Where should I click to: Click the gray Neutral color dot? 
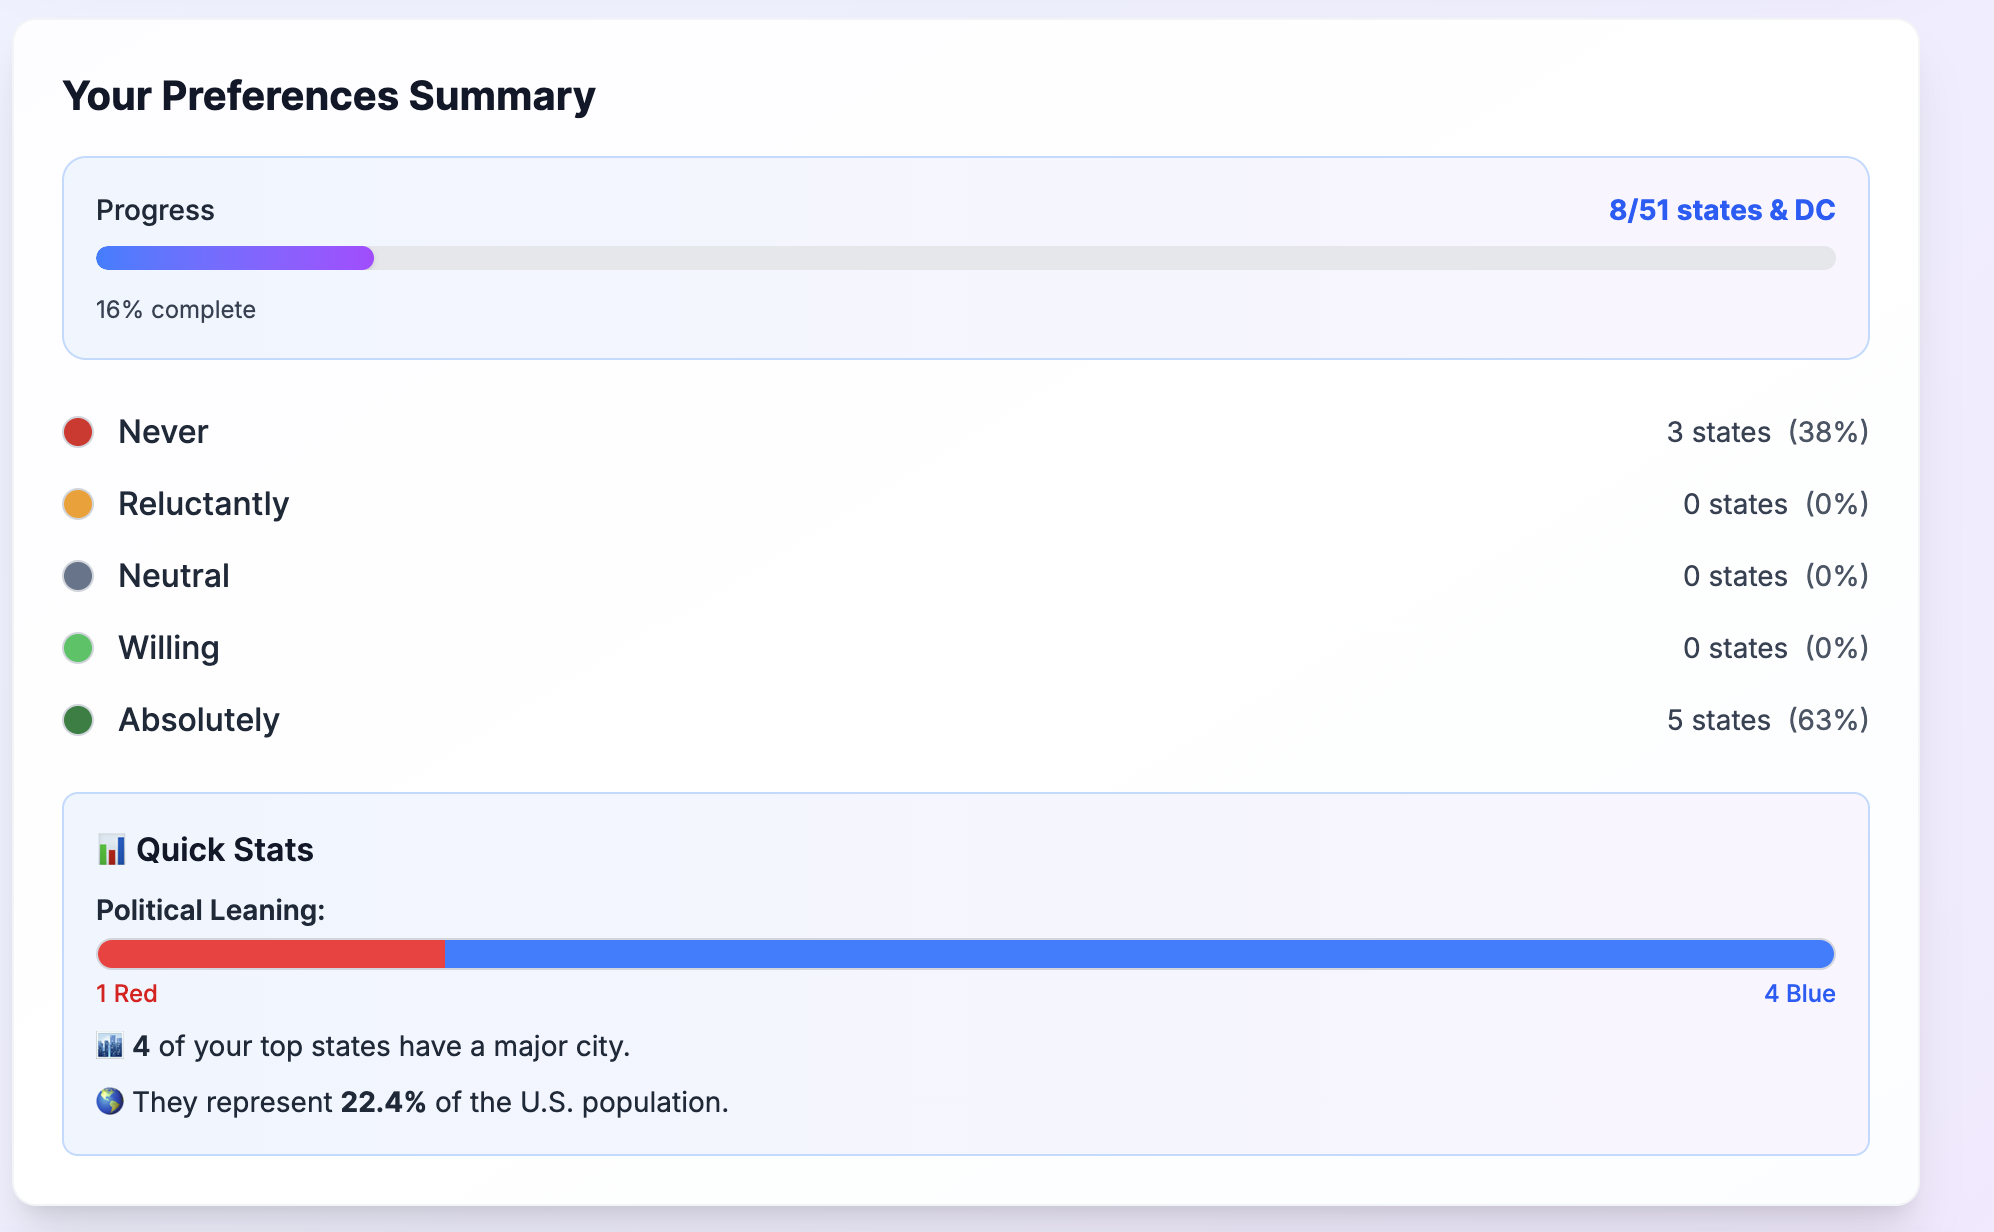click(78, 576)
